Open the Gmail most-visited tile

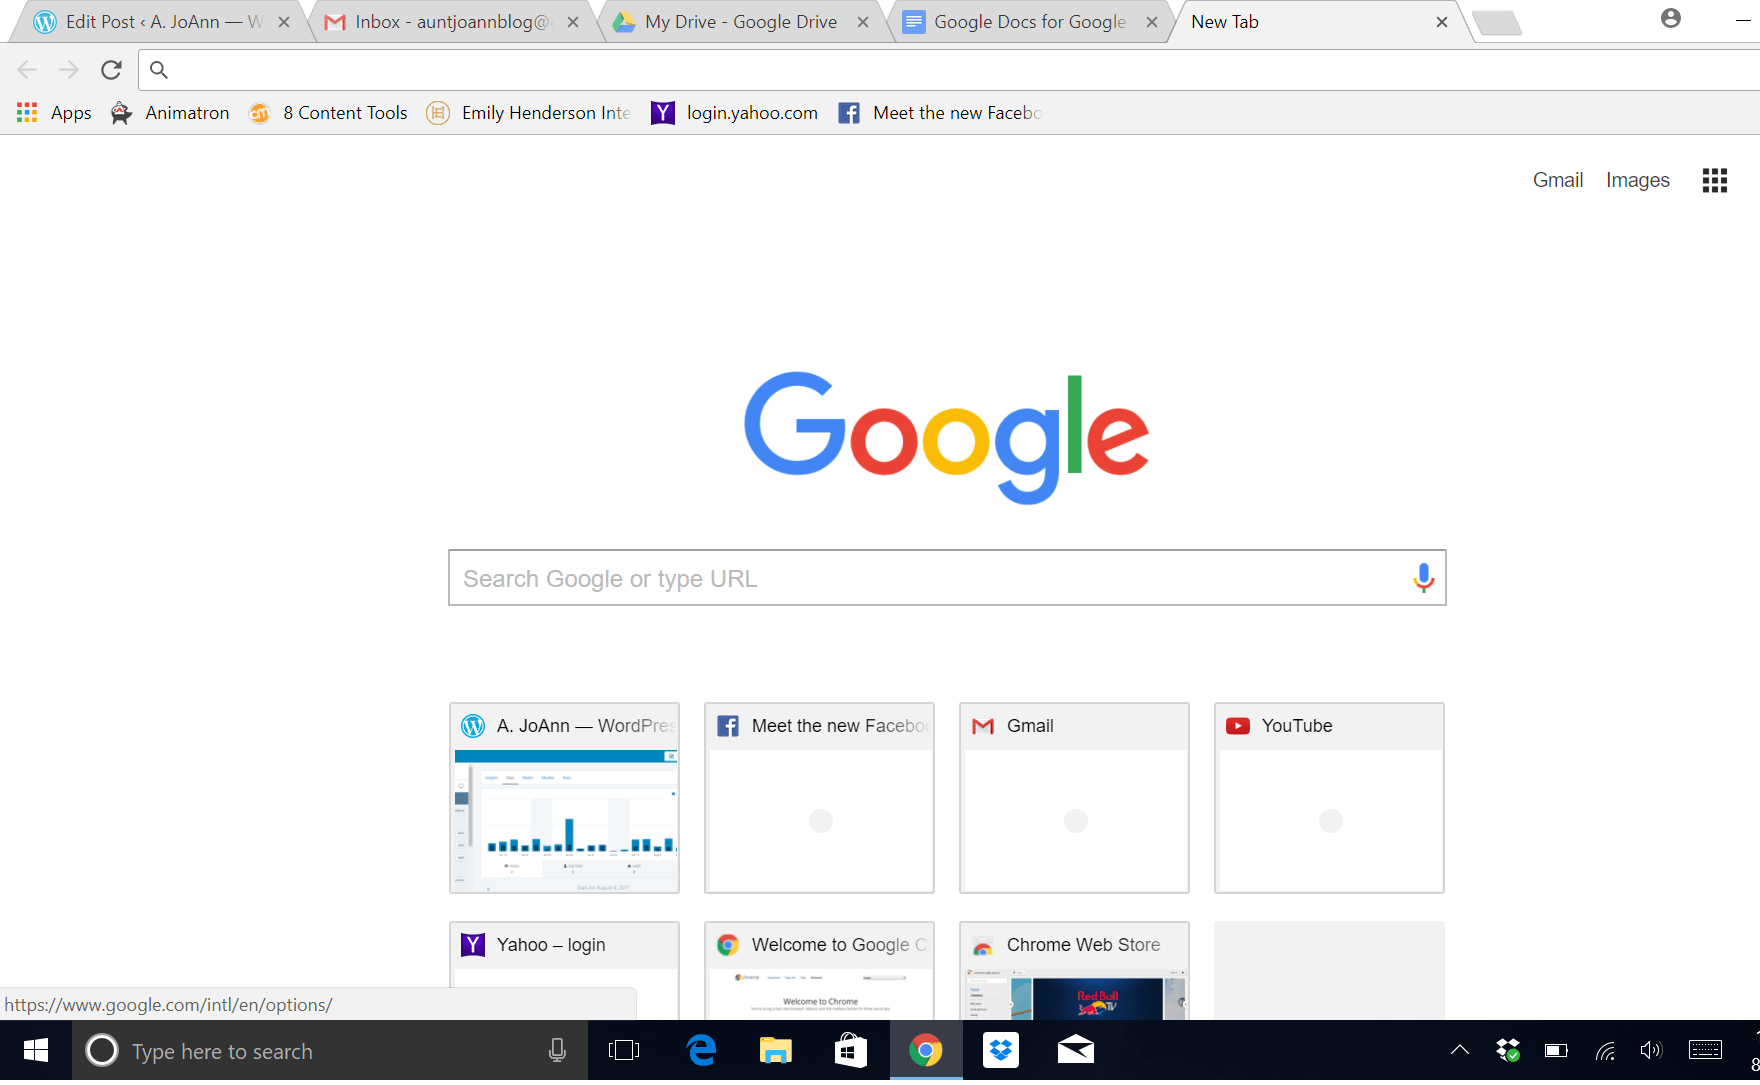click(x=1074, y=798)
